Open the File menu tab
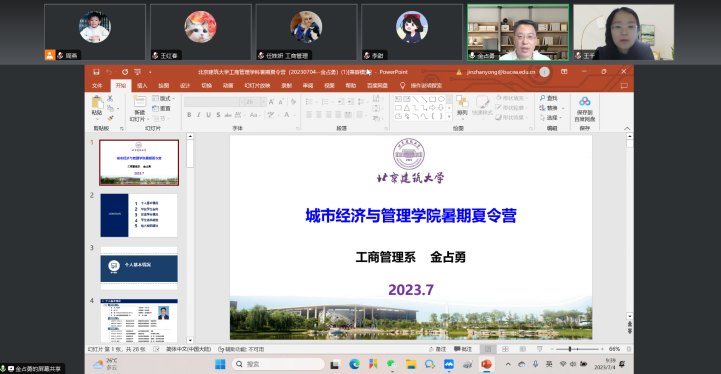721x374 pixels. [97, 86]
